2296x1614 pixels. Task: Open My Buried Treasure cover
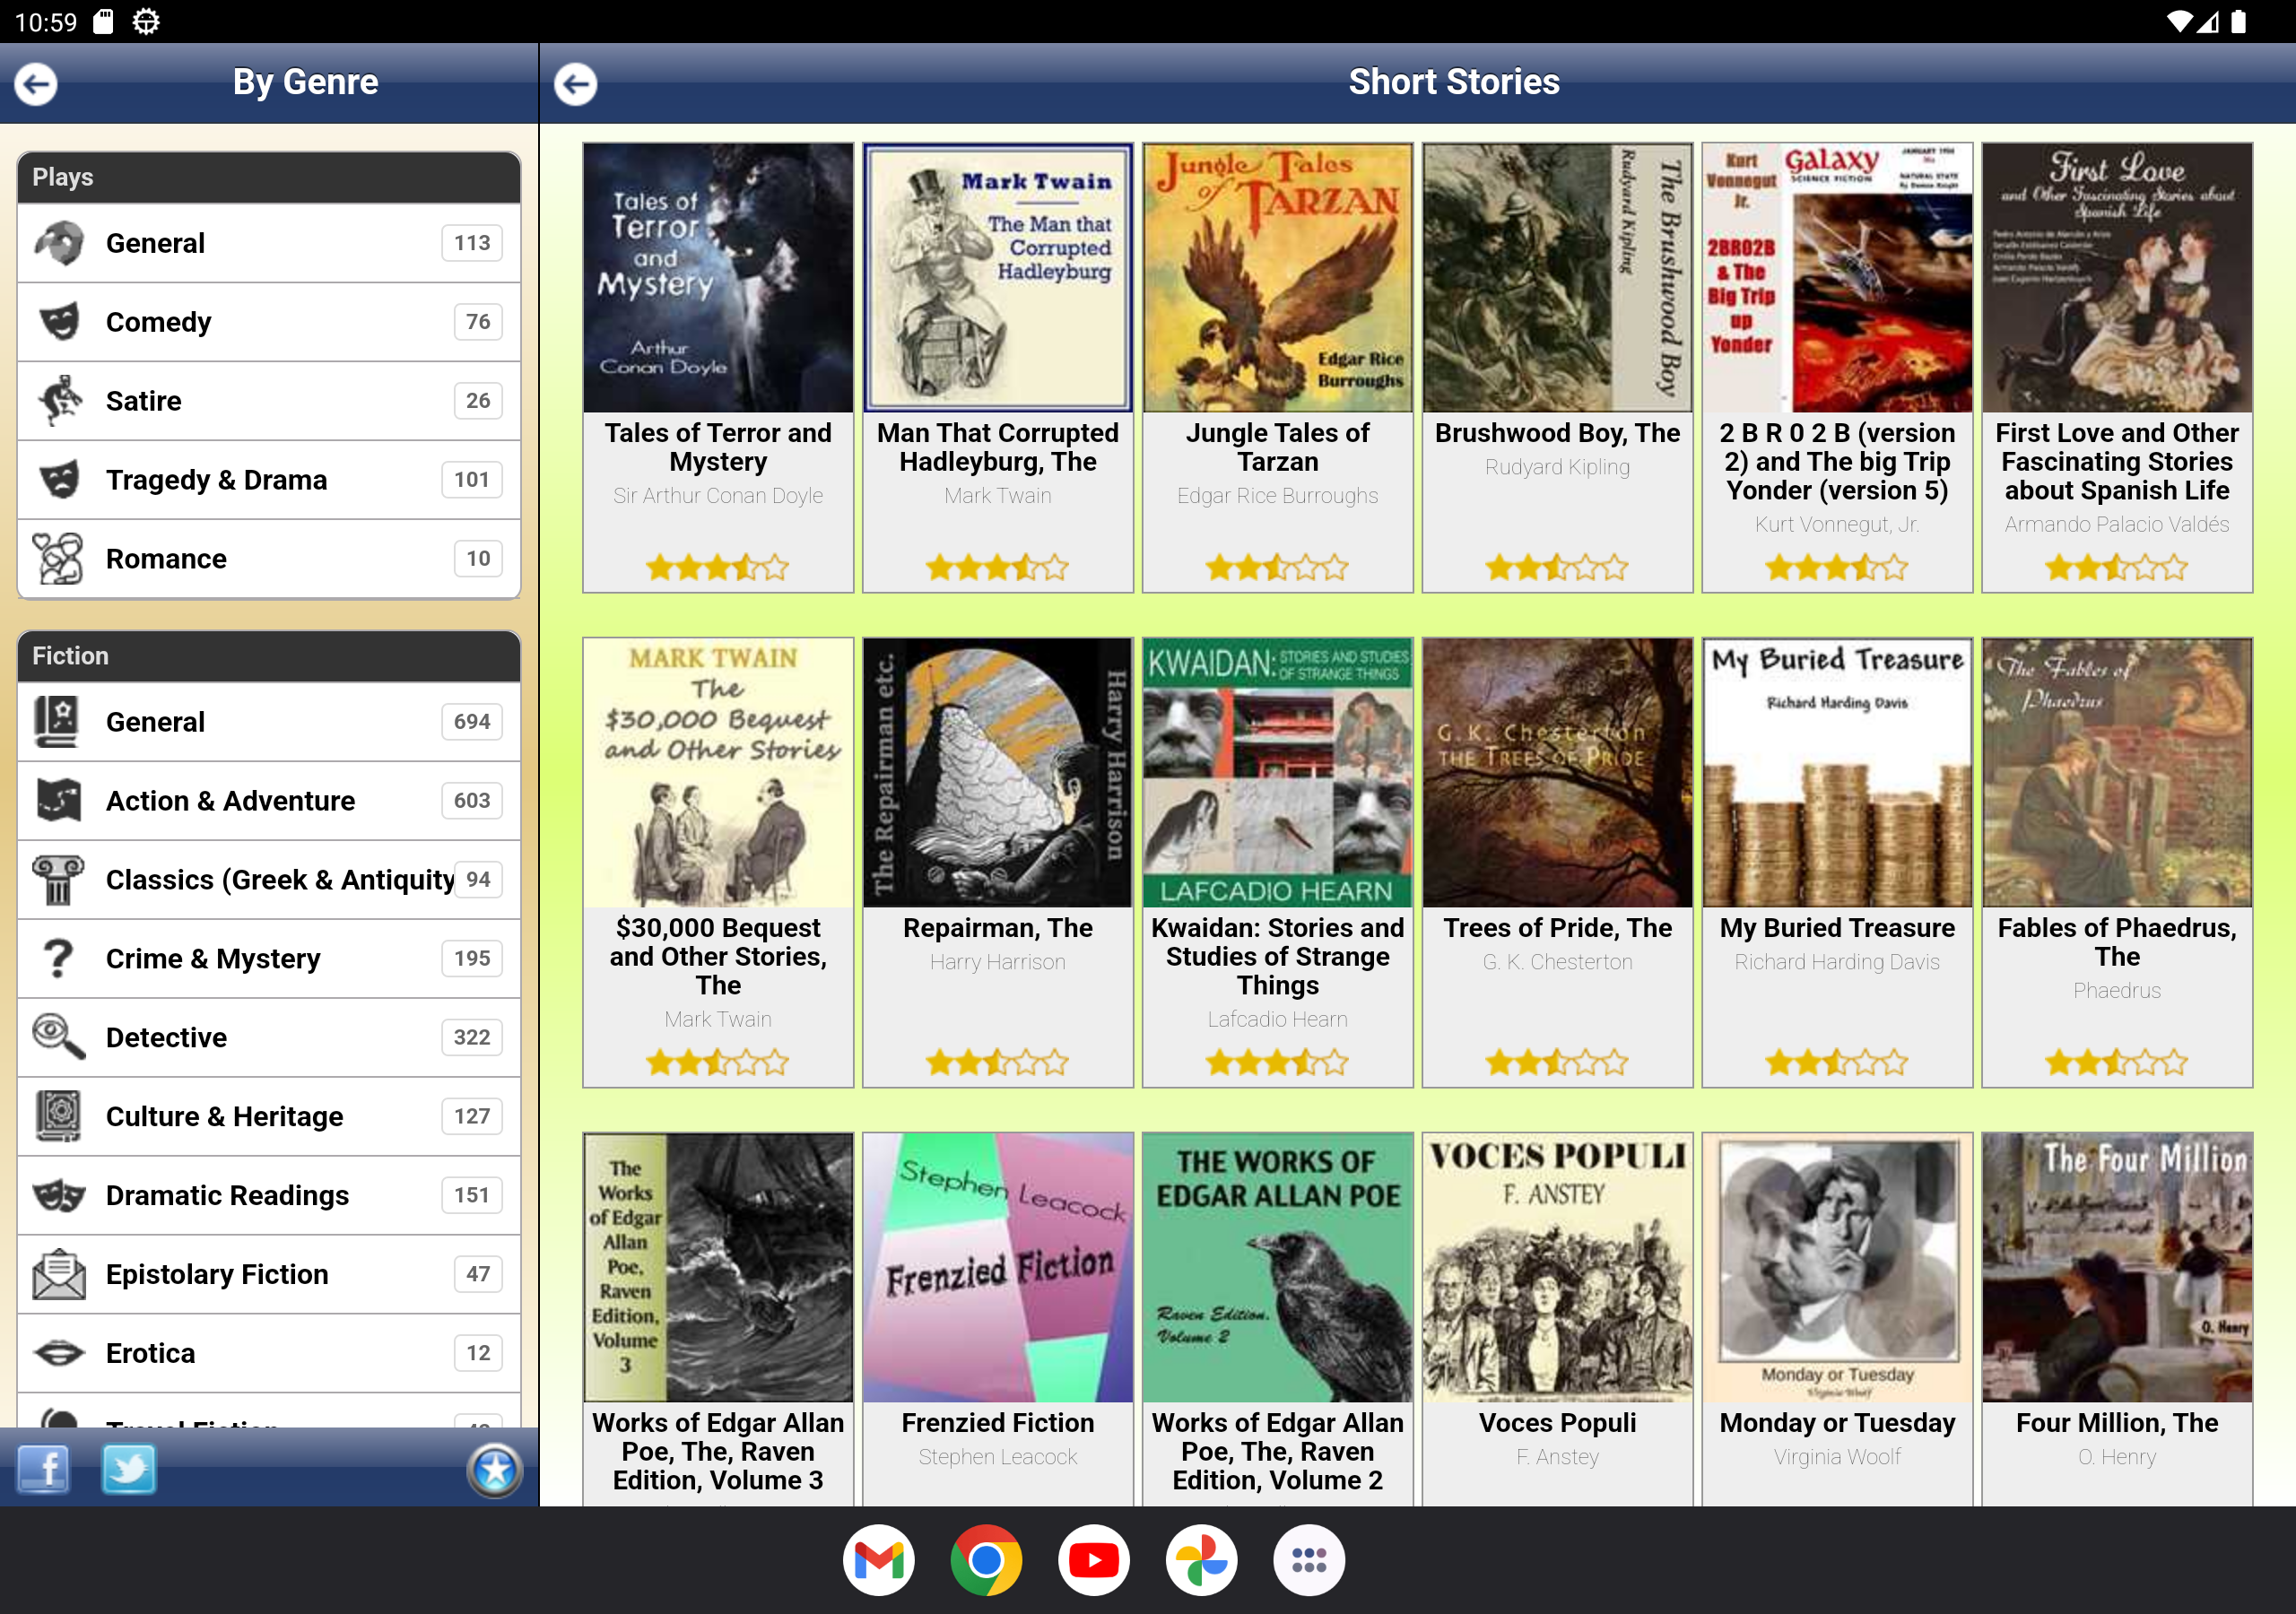(x=1838, y=772)
